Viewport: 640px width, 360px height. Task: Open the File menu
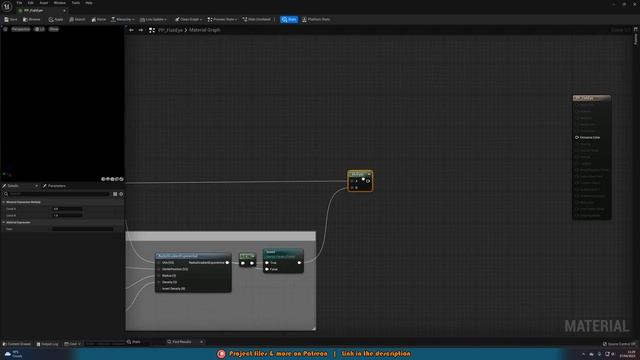coord(19,3)
